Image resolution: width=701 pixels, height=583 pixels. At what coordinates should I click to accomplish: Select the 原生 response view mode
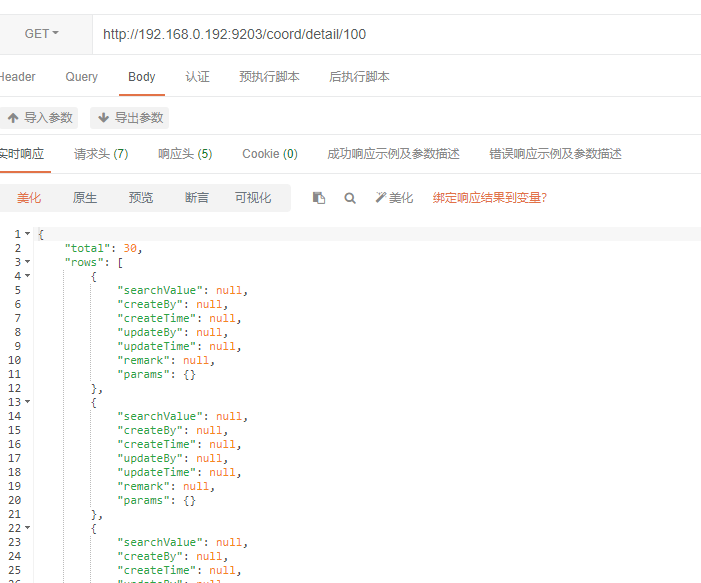click(85, 198)
